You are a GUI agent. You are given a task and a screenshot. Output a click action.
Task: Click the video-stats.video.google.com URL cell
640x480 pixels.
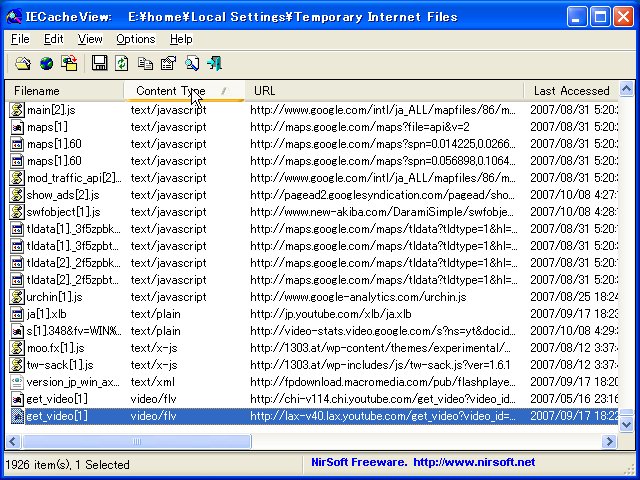(383, 331)
